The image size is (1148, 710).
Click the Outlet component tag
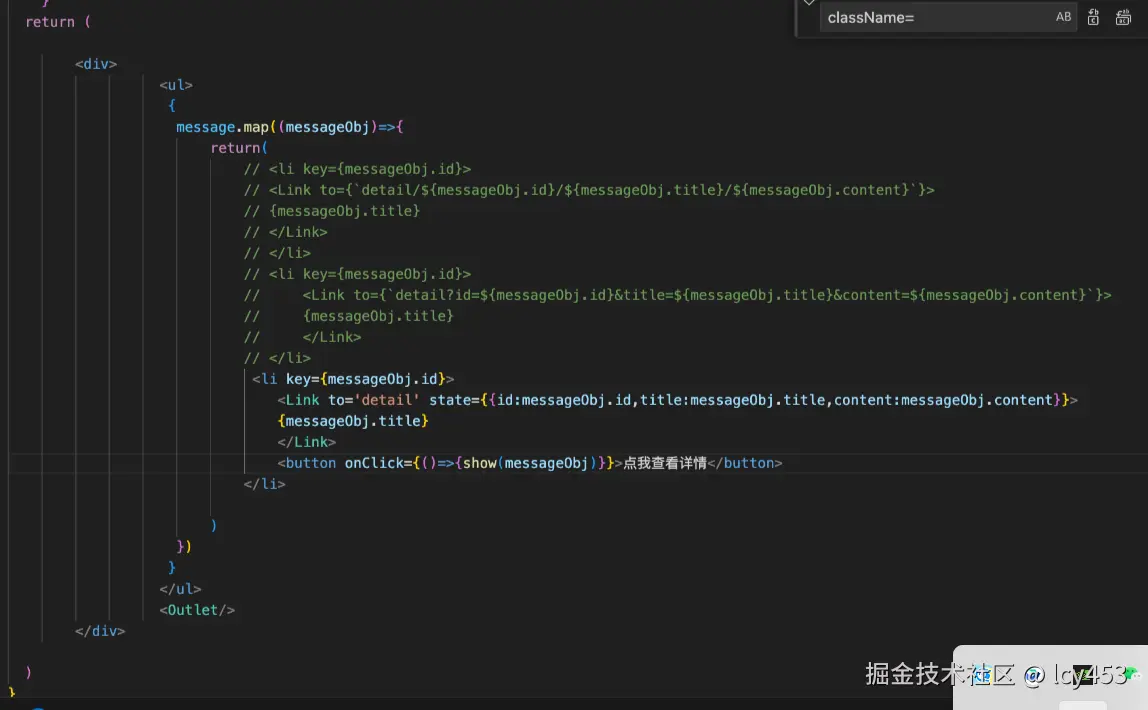tap(197, 609)
